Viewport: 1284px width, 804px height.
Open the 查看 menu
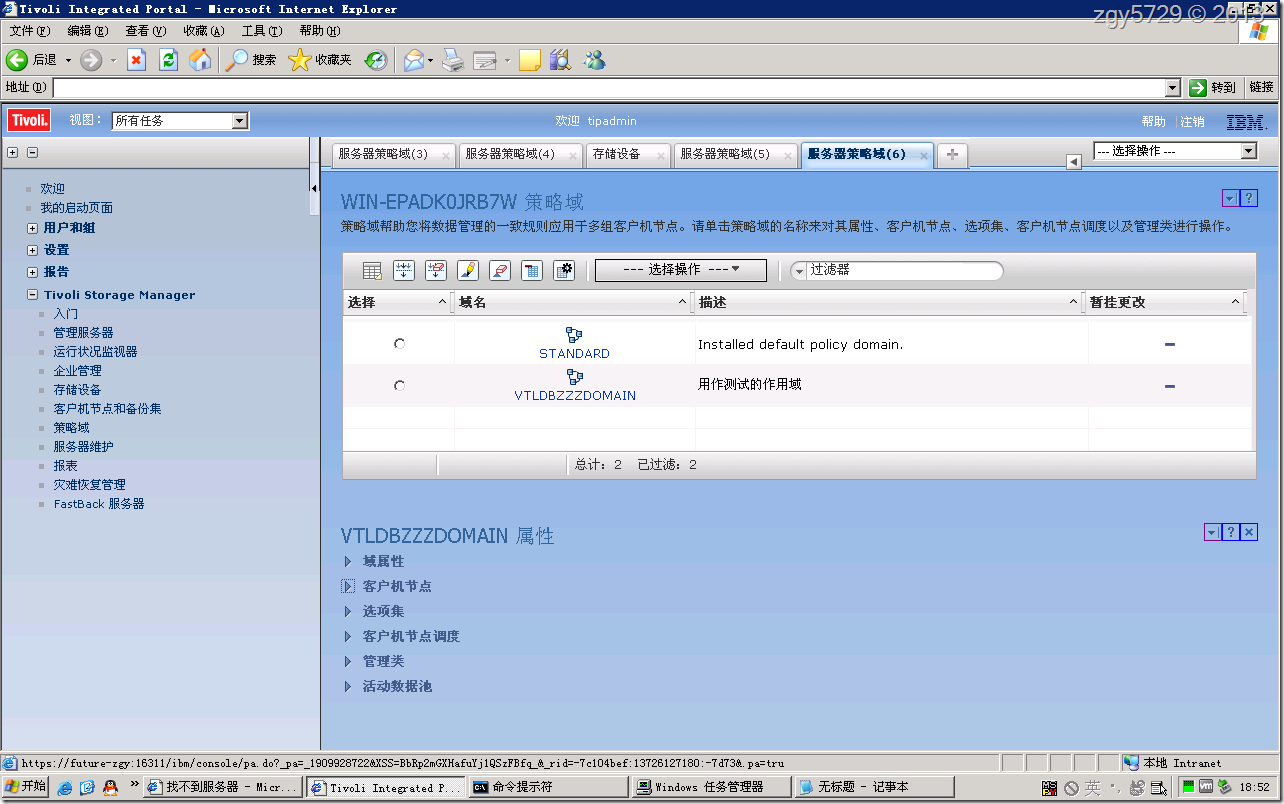pos(145,31)
